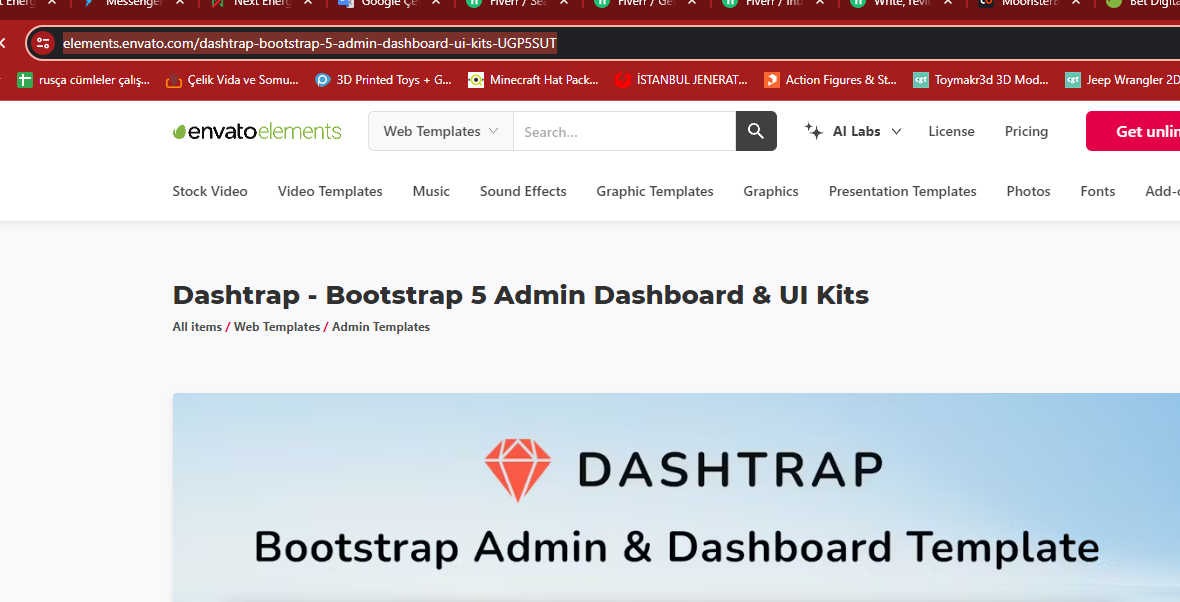Viewport: 1180px width, 602px height.
Task: Open the 'Çelik Vida ve Somu...' bookmark
Action: tap(232, 80)
